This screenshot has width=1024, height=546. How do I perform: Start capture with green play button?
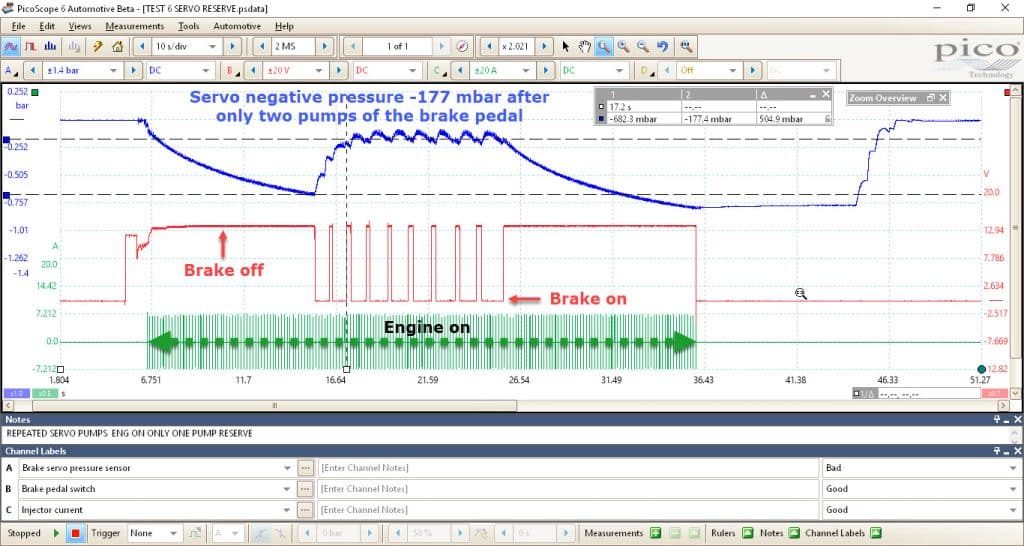pyautogui.click(x=56, y=533)
